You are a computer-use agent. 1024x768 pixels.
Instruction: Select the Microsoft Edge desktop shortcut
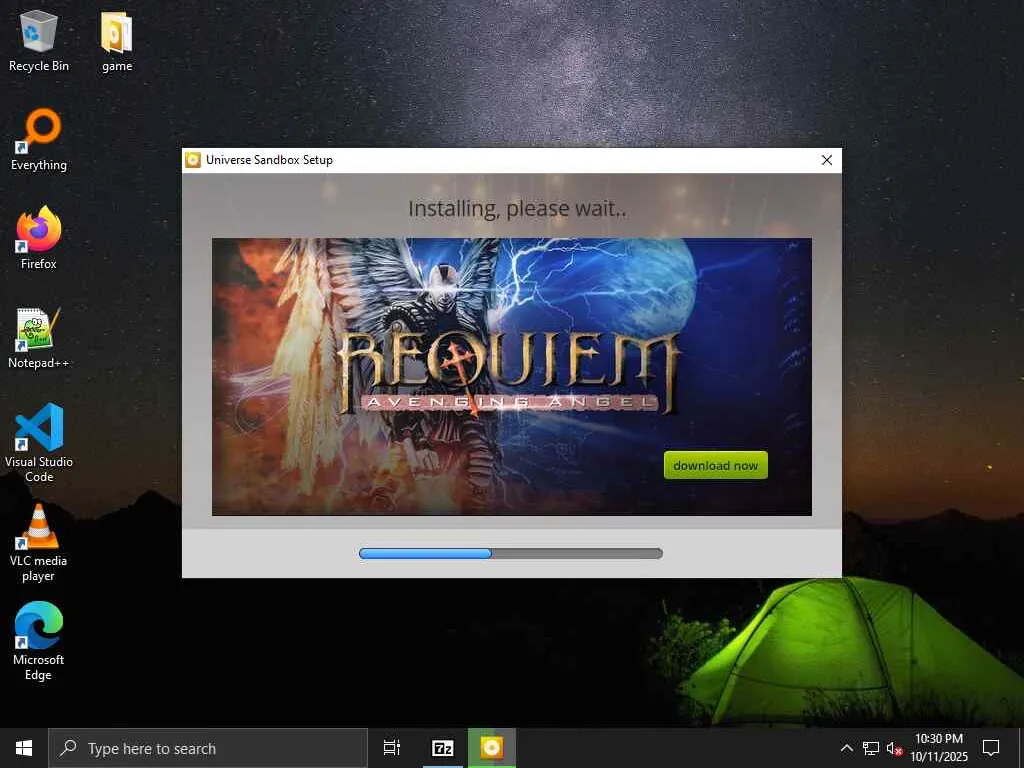(x=39, y=641)
